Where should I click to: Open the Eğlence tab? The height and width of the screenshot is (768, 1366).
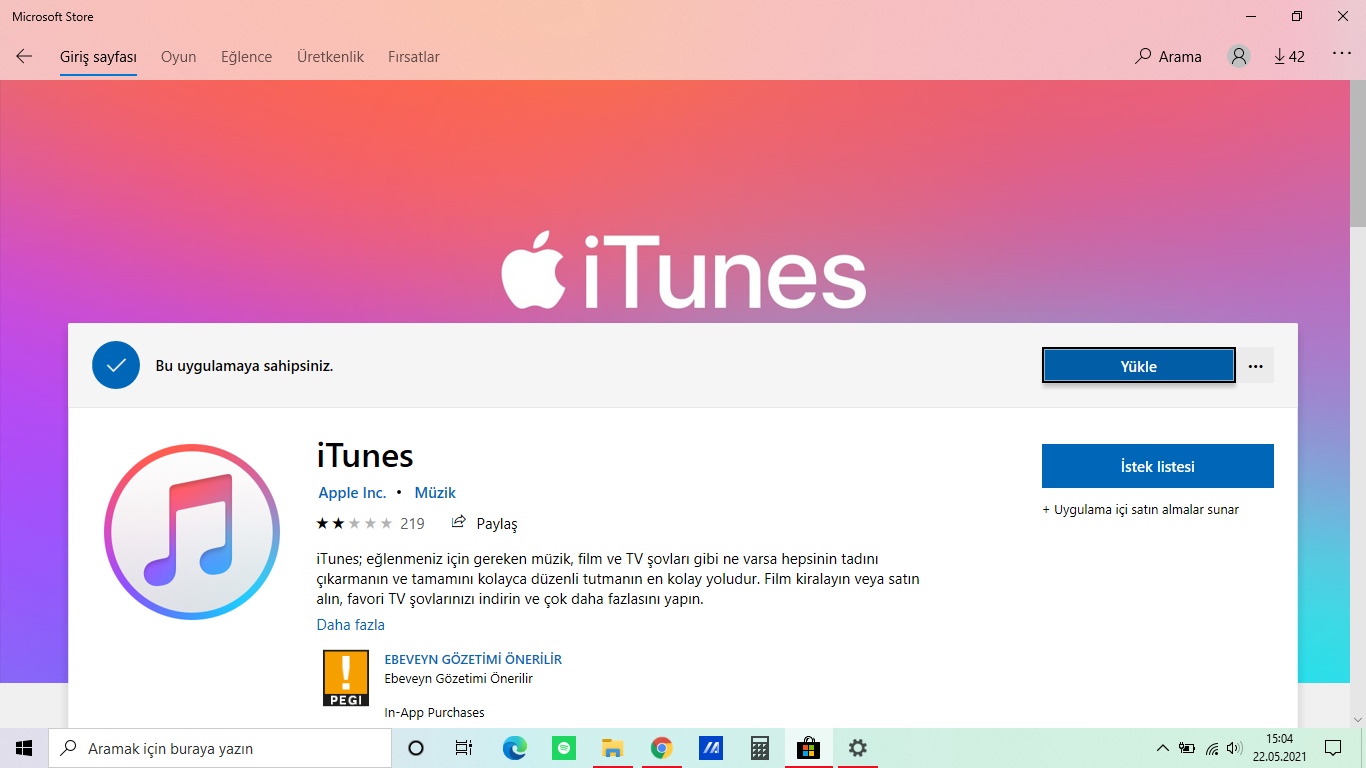pos(247,57)
